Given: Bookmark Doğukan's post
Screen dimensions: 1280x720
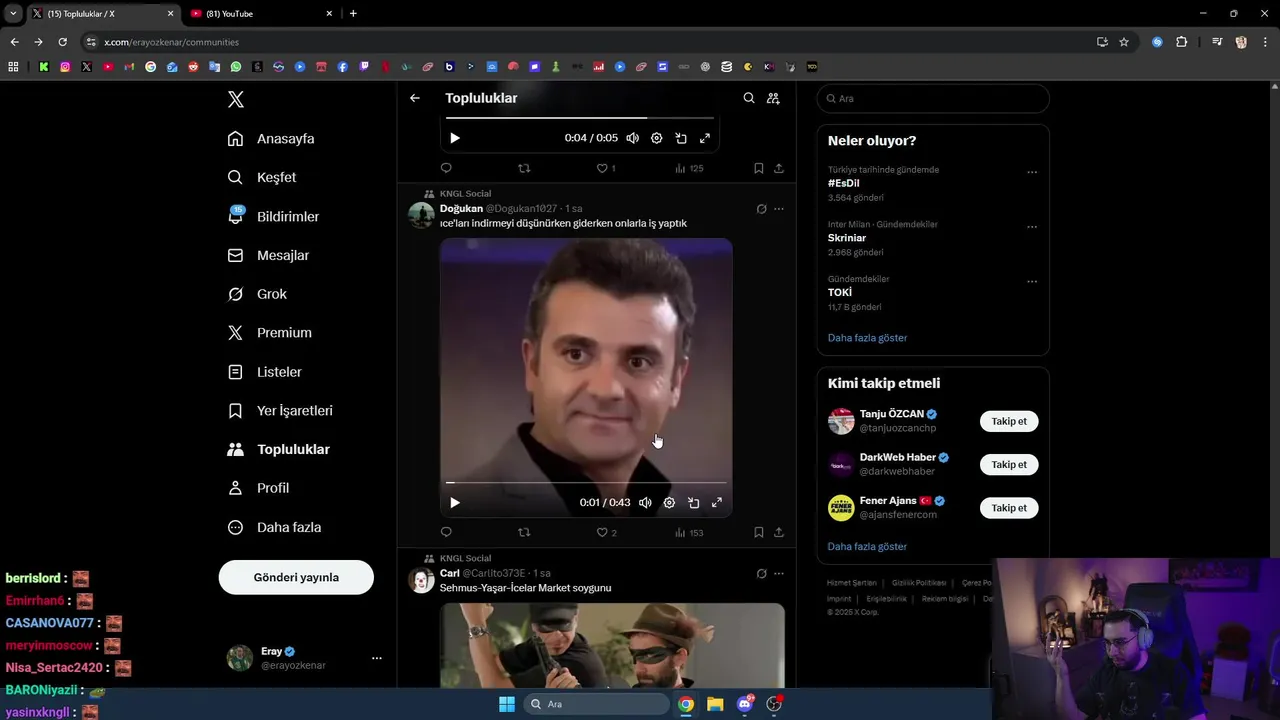Looking at the screenshot, I should pyautogui.click(x=759, y=533).
